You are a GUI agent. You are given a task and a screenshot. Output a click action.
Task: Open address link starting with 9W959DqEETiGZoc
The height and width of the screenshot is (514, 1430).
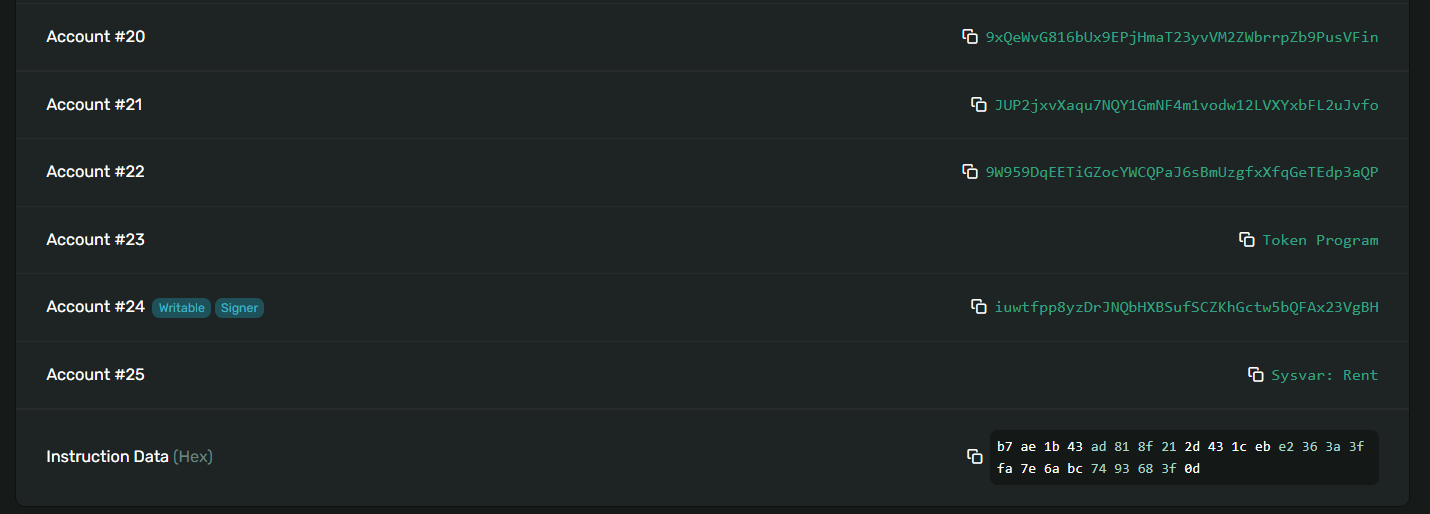(x=1181, y=172)
